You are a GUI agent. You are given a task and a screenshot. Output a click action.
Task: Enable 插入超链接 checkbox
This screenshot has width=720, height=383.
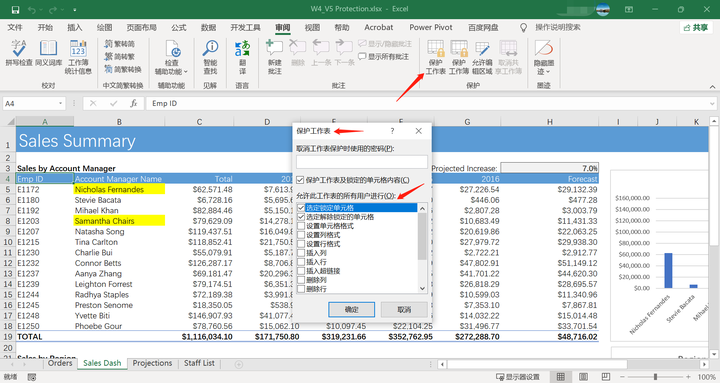click(301, 271)
